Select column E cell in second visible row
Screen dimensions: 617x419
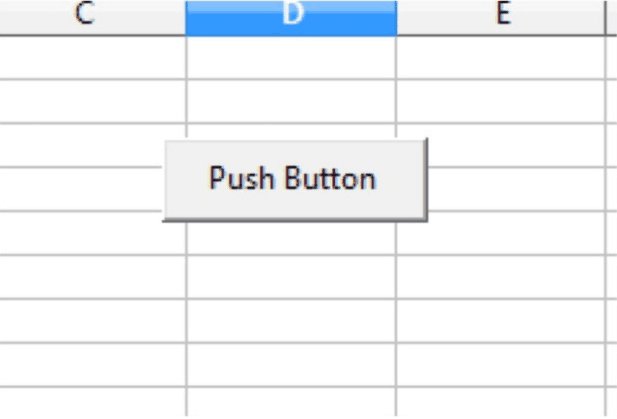click(501, 101)
